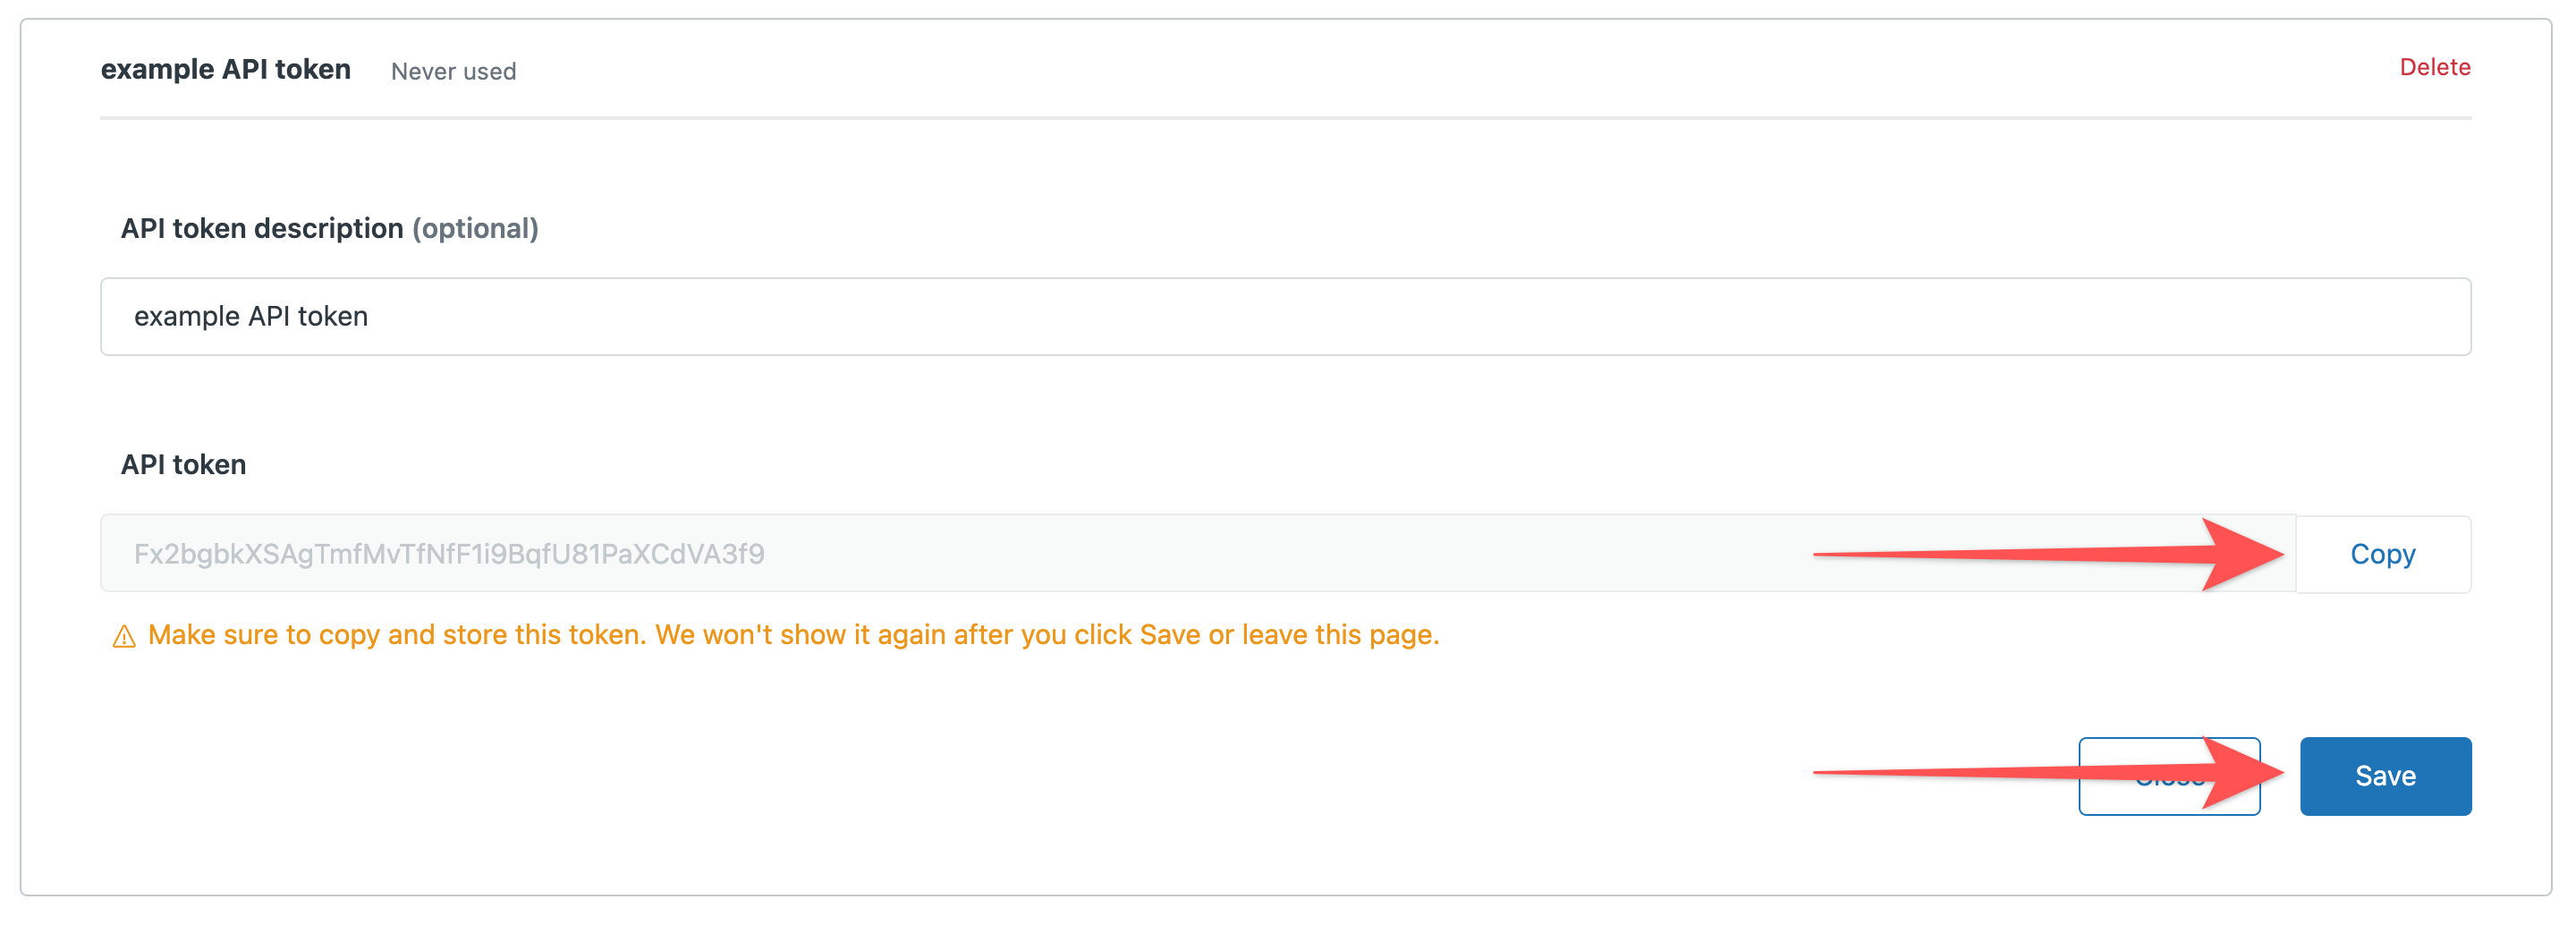Click the 'example API token' text in description box

click(x=251, y=316)
